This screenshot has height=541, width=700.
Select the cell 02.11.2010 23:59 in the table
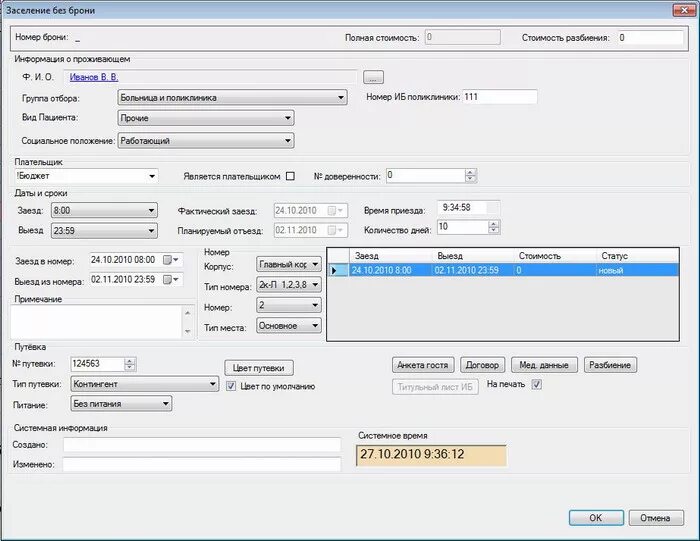[473, 270]
